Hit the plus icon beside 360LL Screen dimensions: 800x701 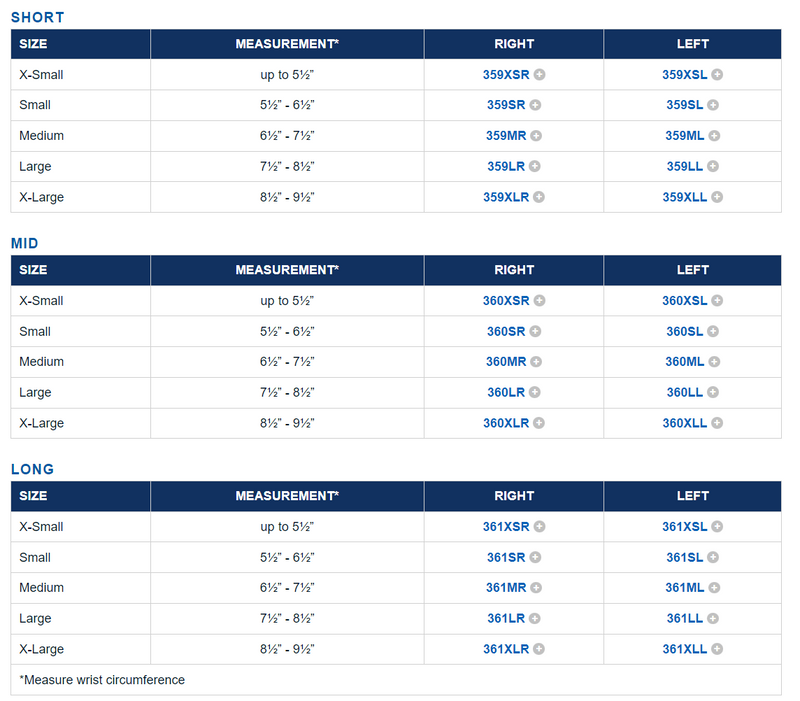713,393
